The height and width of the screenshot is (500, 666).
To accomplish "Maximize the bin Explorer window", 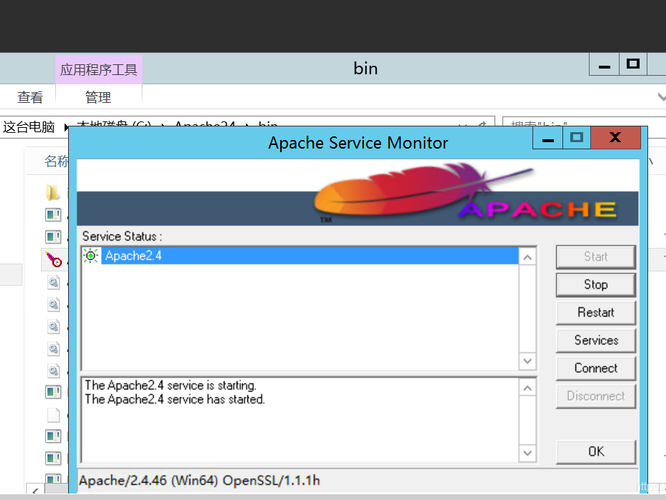I will (633, 65).
